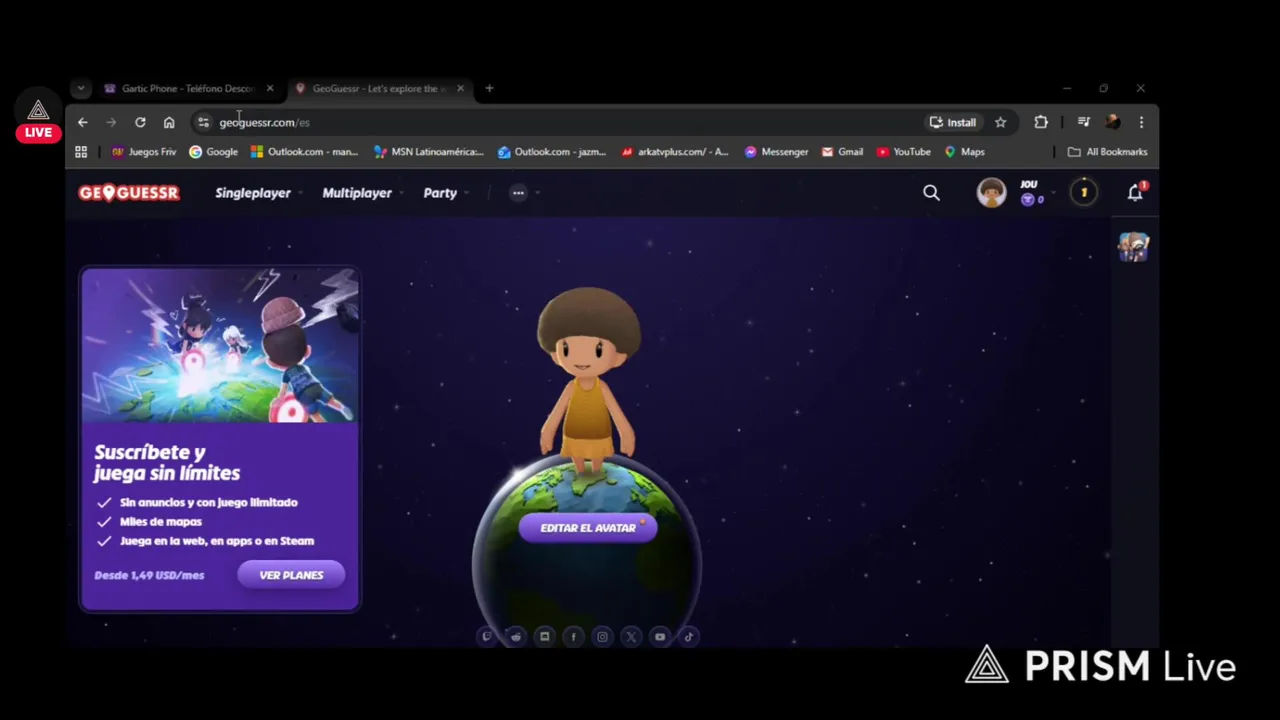This screenshot has height=720, width=1280.
Task: Click 'Sin anuncios y con juego ilimitado' text
Action: pyautogui.click(x=208, y=502)
